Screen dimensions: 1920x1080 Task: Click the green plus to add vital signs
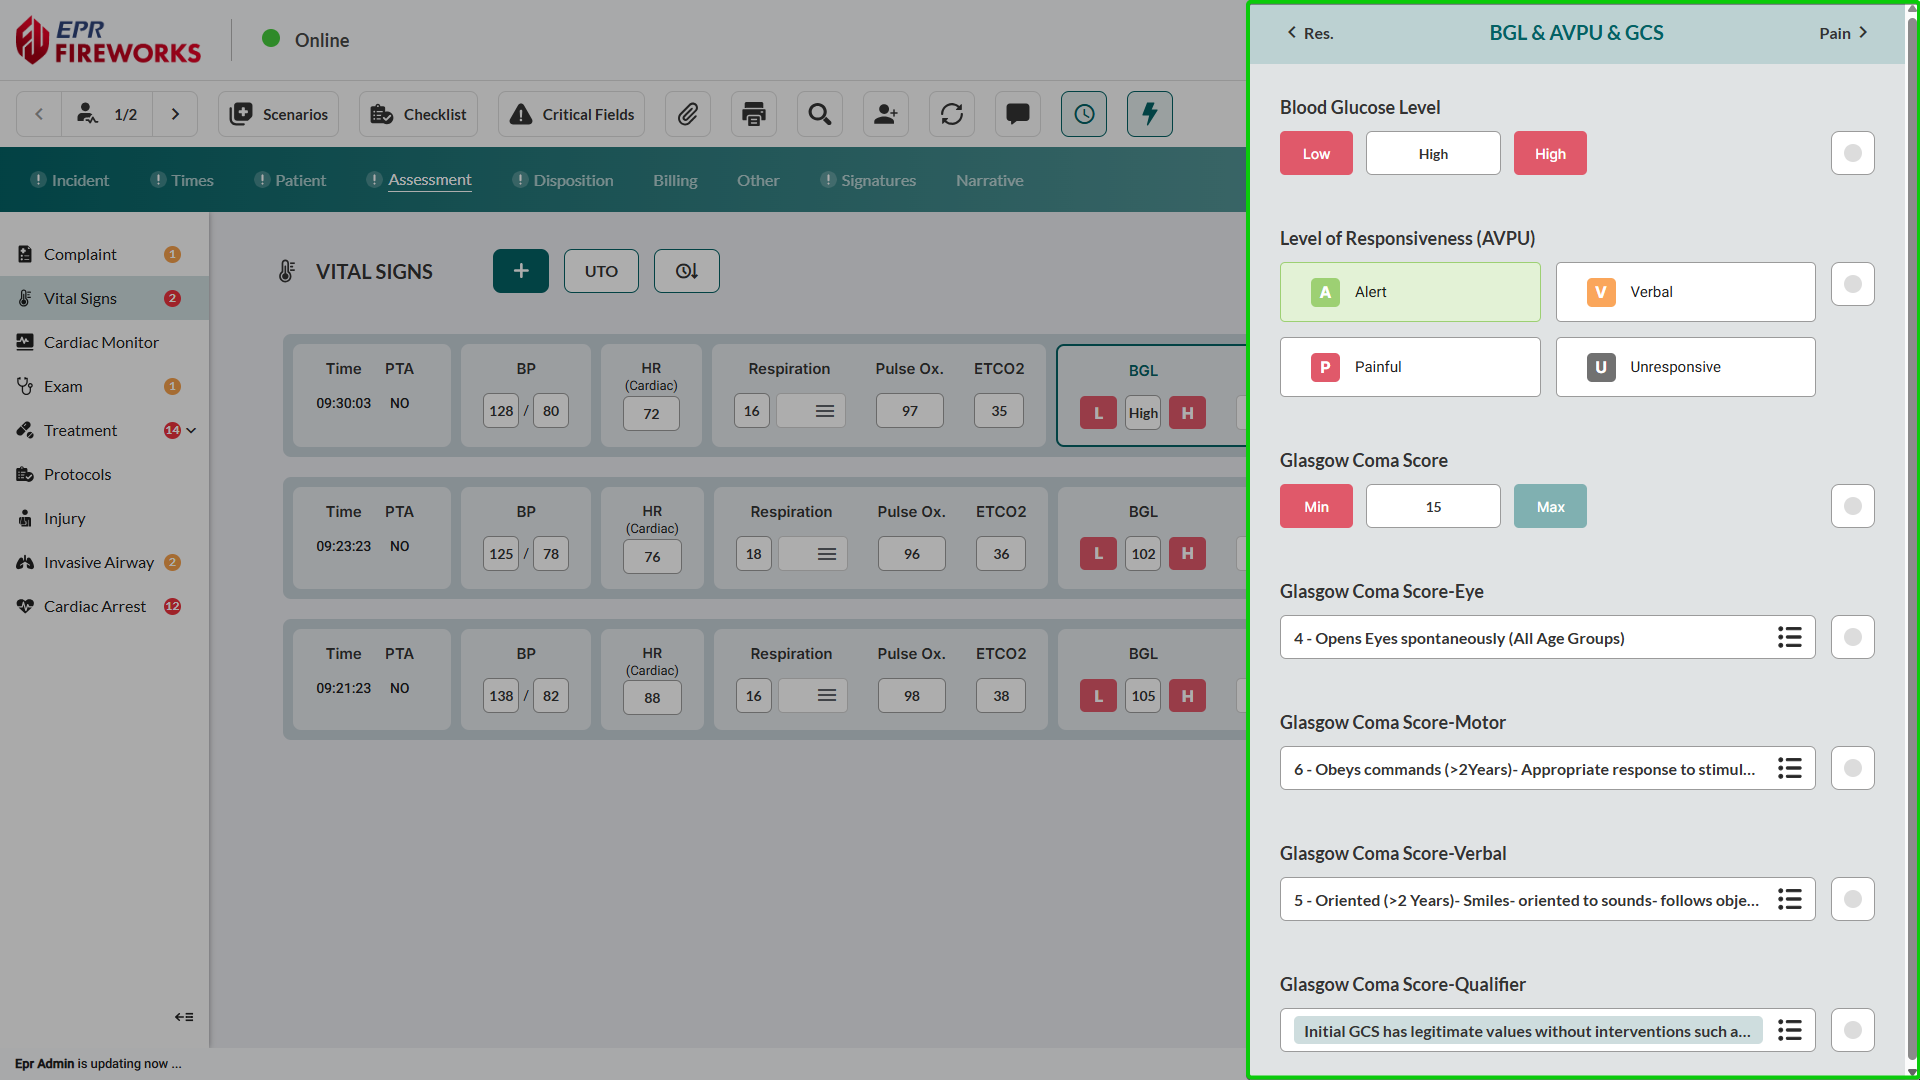520,271
